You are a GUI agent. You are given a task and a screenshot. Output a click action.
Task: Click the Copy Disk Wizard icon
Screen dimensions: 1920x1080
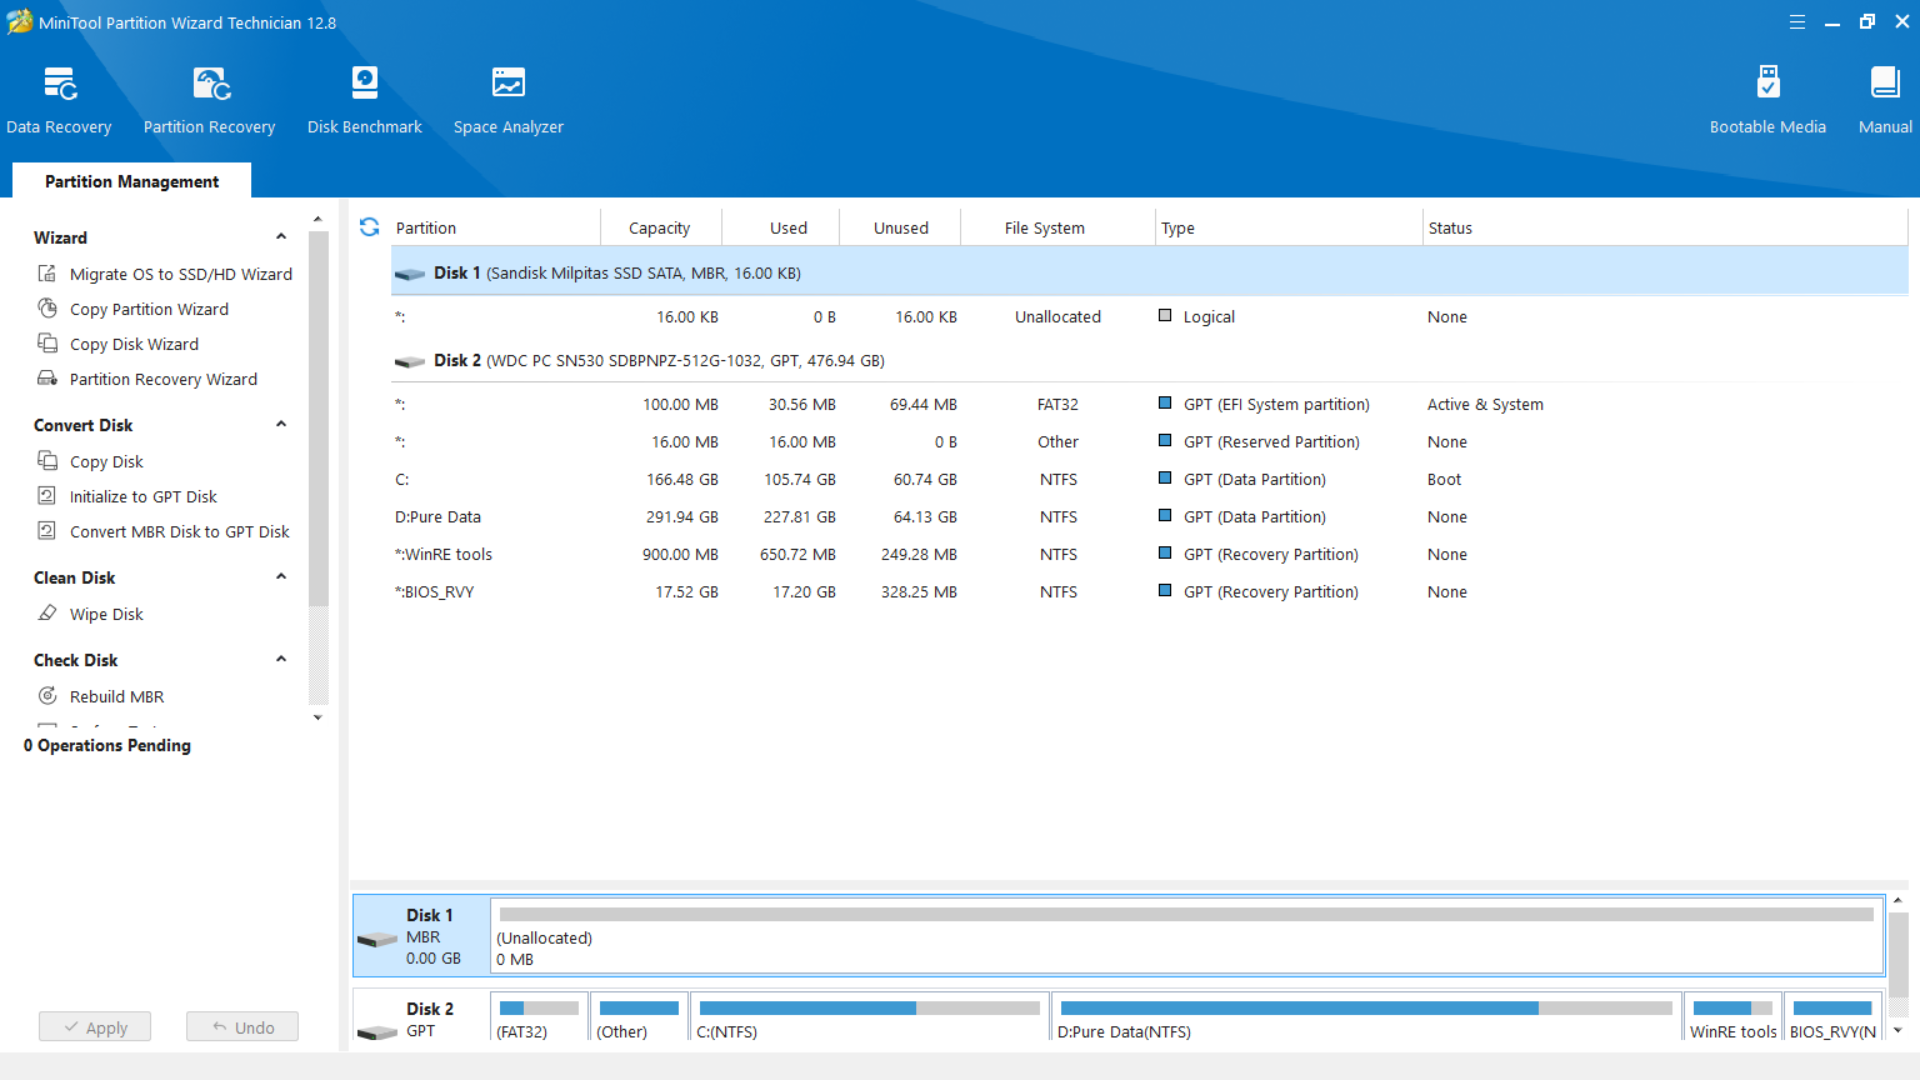point(47,343)
